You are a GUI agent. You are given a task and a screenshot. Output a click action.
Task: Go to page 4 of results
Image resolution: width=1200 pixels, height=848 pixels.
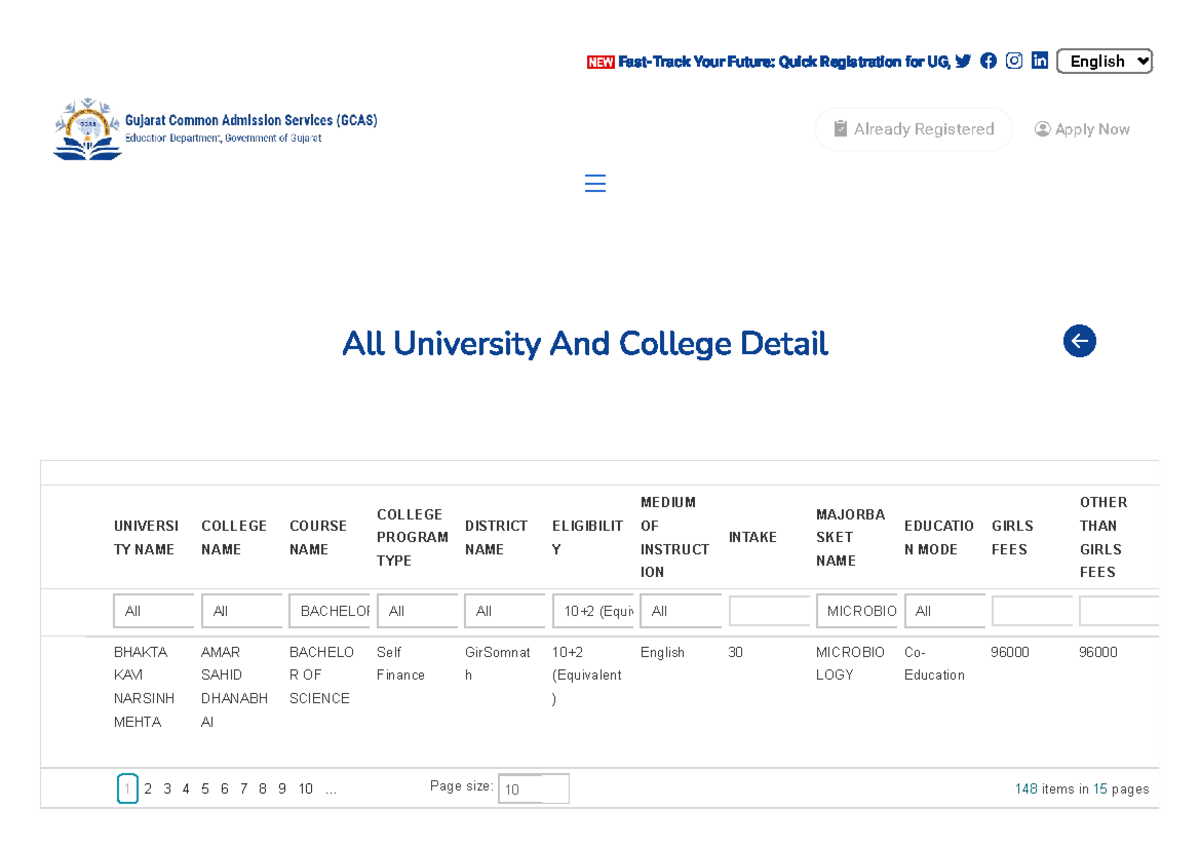pos(186,789)
